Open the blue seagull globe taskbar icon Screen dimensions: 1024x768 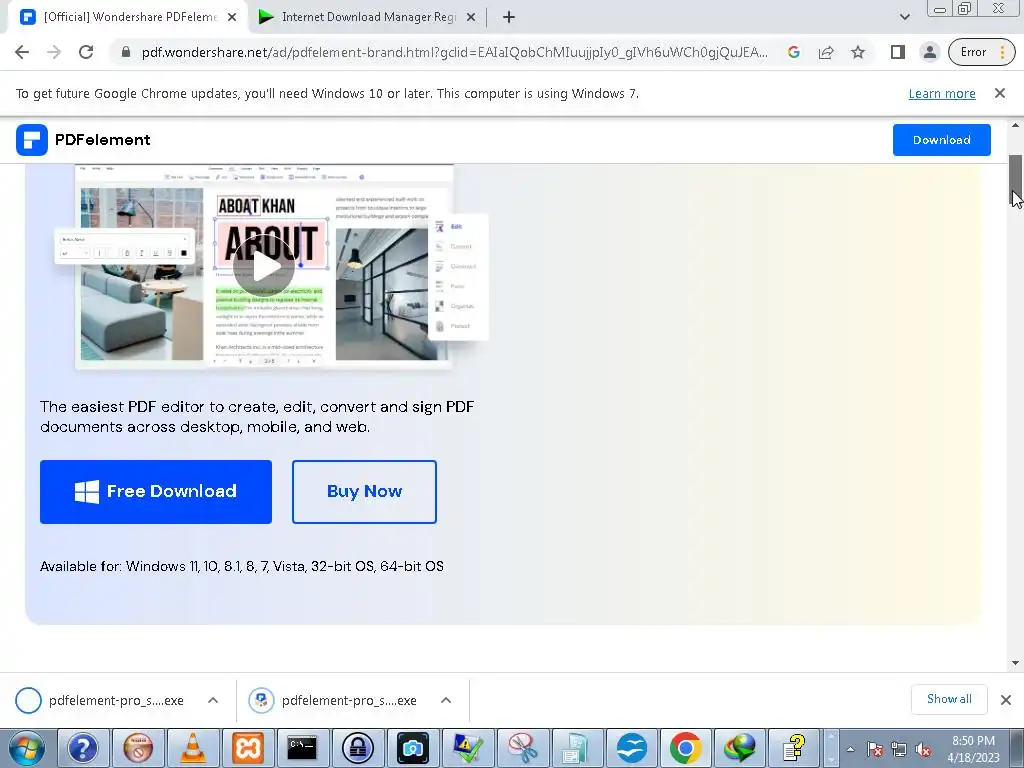pos(632,748)
